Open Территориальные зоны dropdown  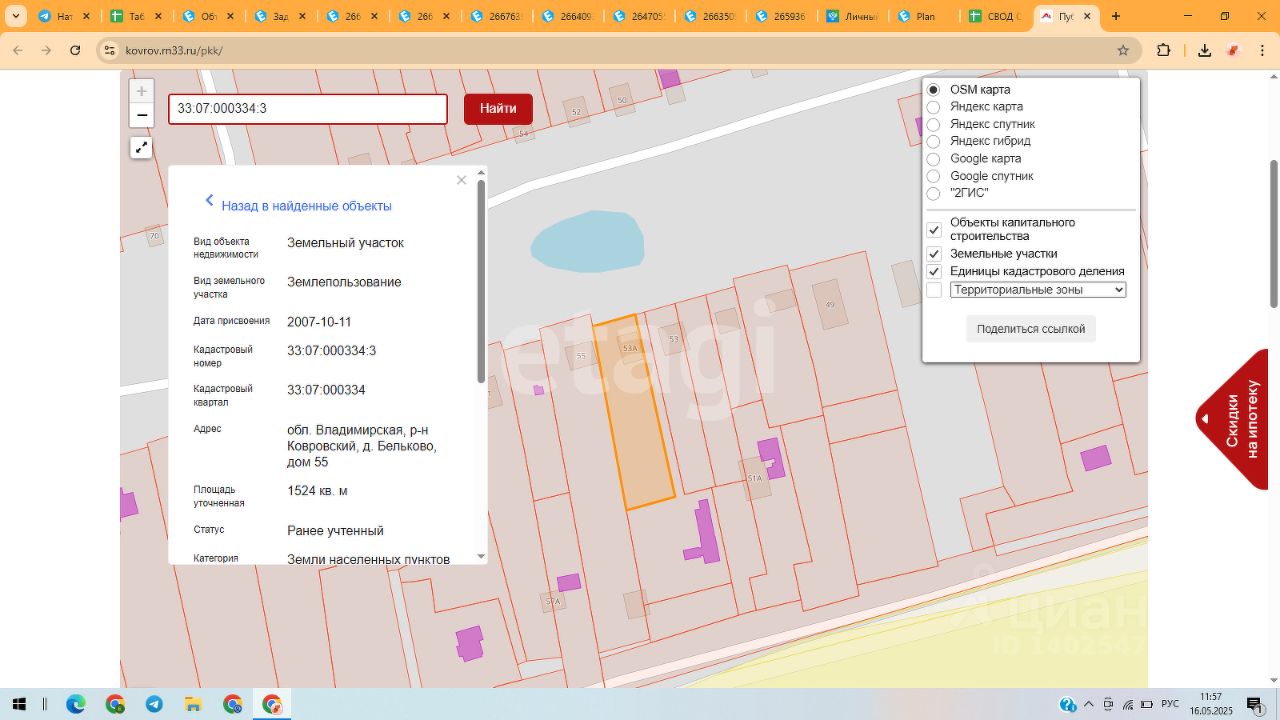pos(1038,290)
